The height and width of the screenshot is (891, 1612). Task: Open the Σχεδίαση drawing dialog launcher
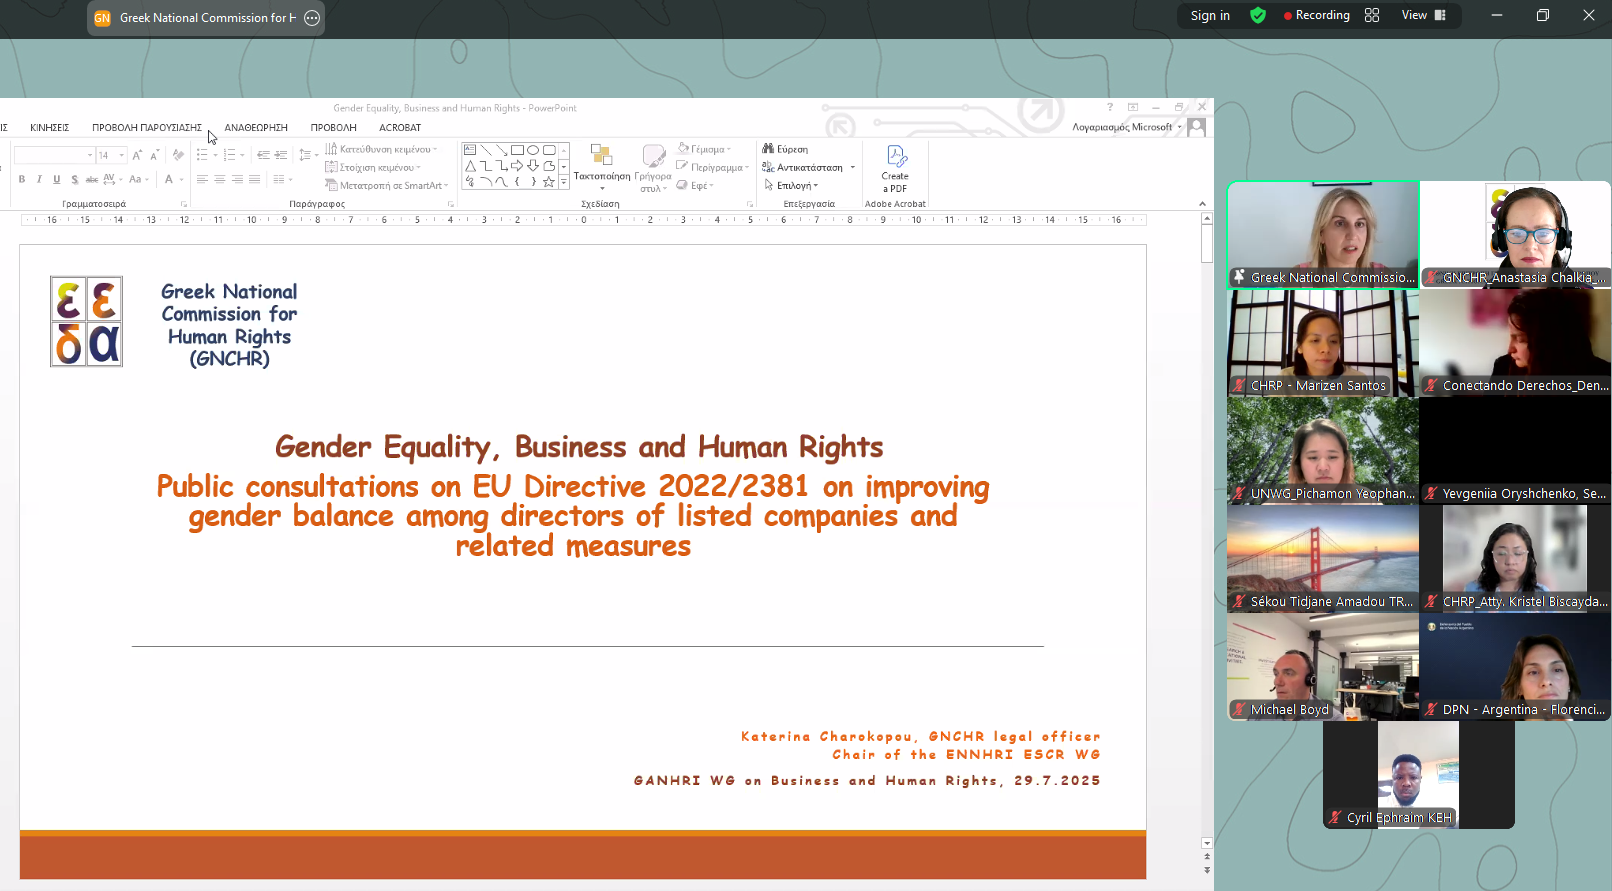pos(750,204)
